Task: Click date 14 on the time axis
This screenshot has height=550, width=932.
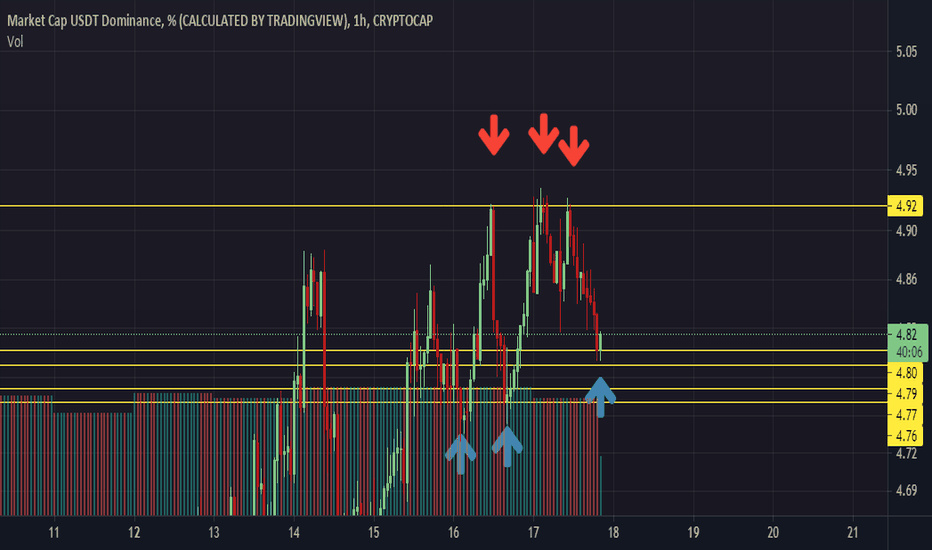Action: [x=294, y=532]
